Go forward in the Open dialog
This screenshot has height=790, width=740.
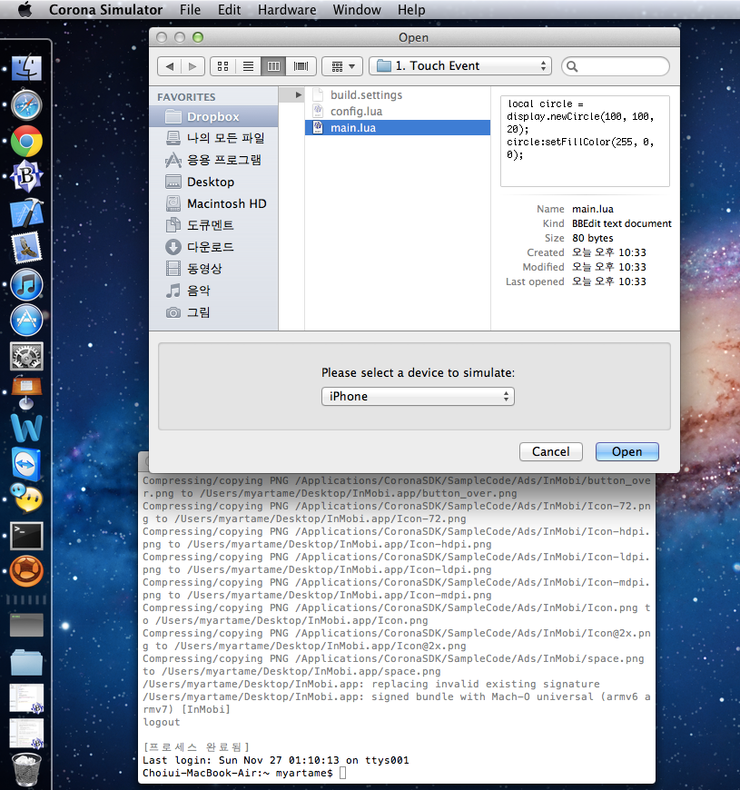point(192,67)
